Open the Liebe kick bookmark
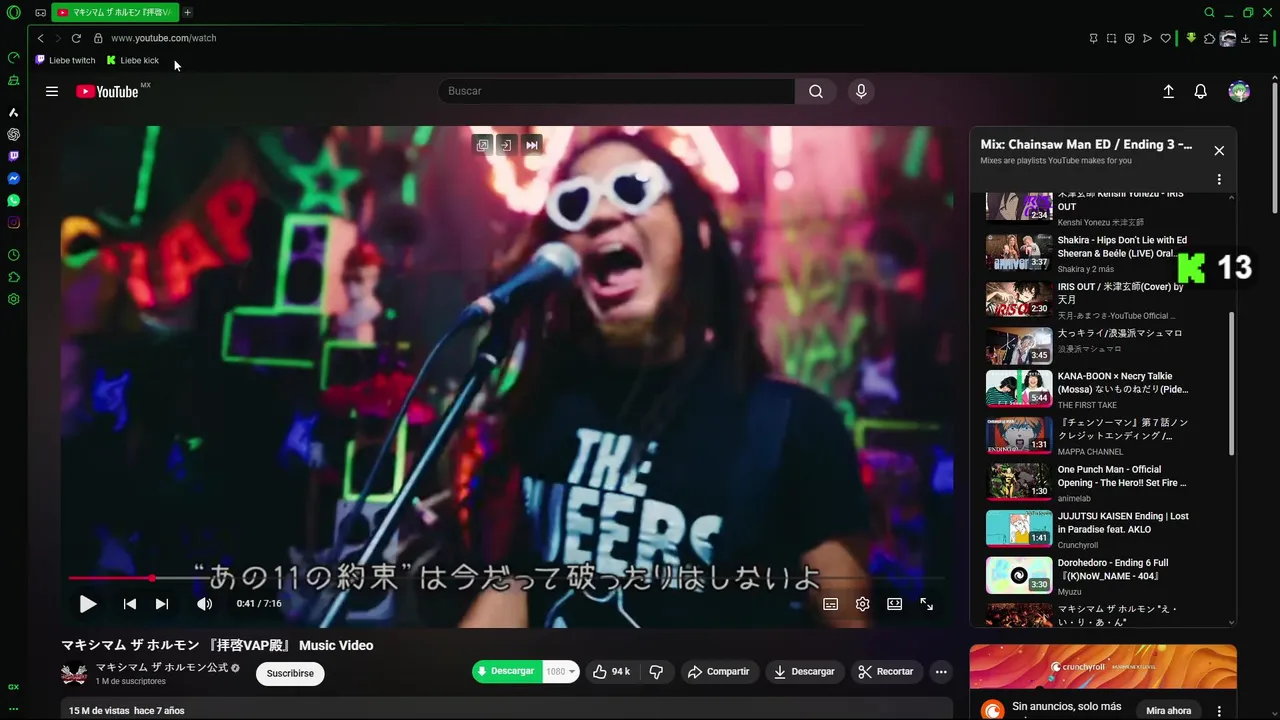This screenshot has height=720, width=1280. click(x=133, y=60)
